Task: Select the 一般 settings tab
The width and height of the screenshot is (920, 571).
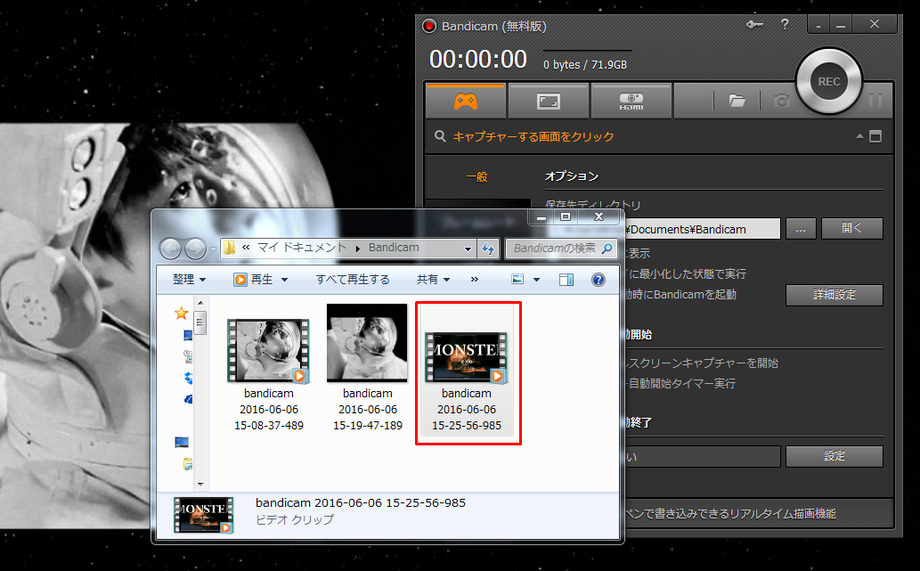Action: (477, 176)
